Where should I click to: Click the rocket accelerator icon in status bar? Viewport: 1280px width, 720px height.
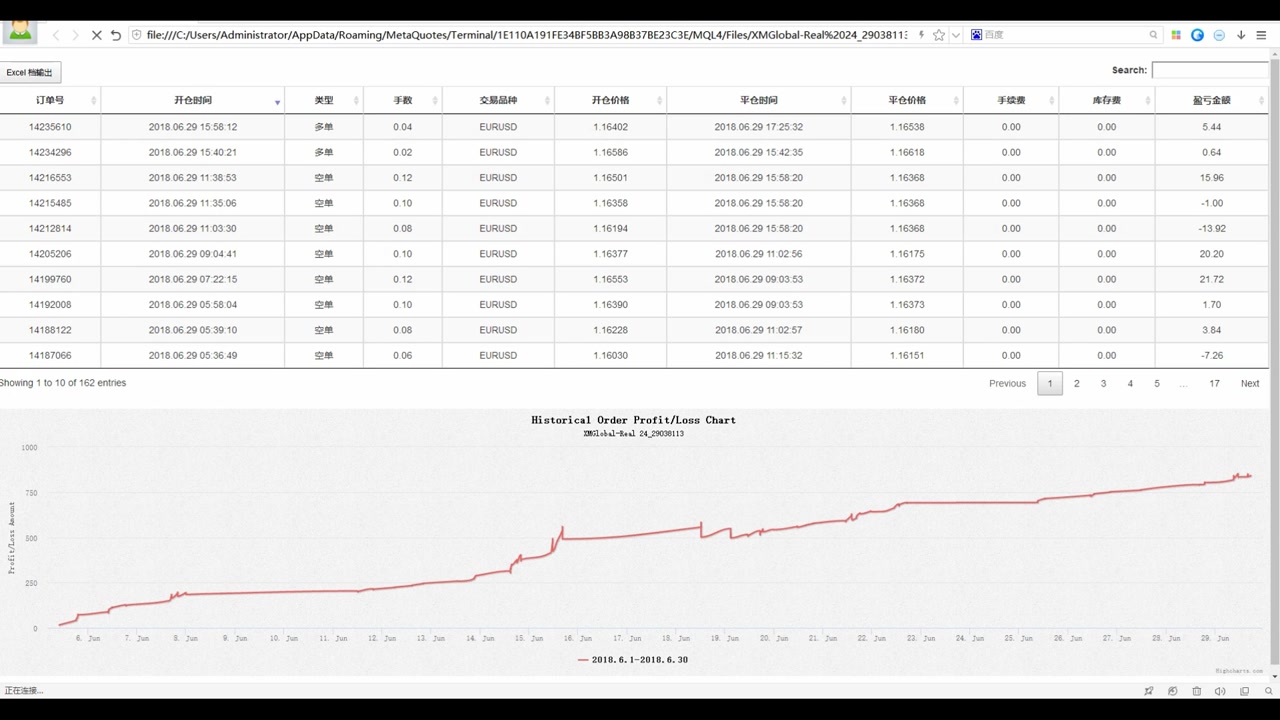pyautogui.click(x=1148, y=691)
